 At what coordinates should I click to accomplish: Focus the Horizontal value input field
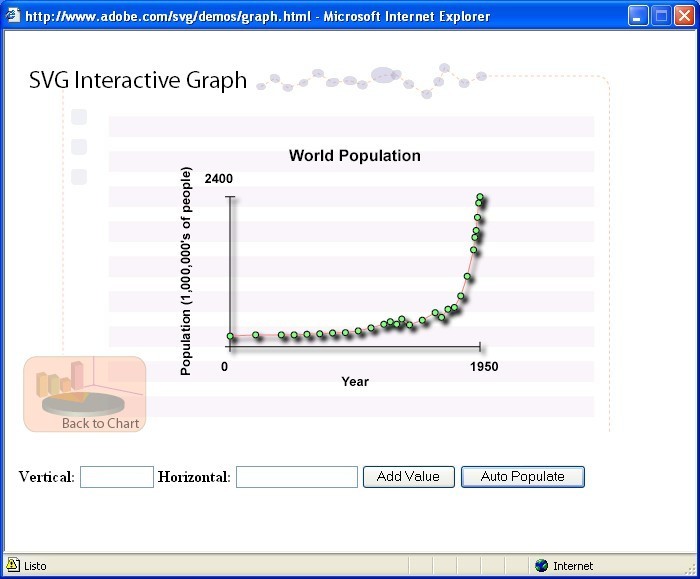[296, 477]
